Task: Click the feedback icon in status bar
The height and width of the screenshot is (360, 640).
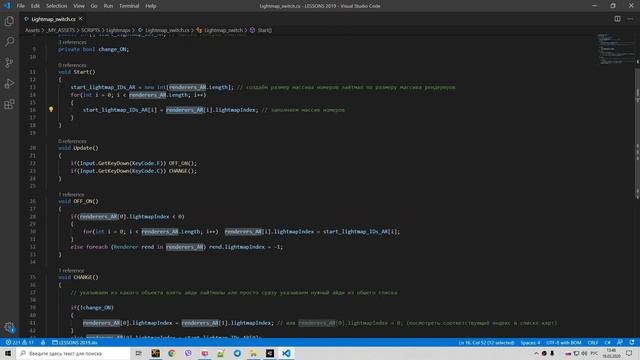Action: tap(620, 342)
